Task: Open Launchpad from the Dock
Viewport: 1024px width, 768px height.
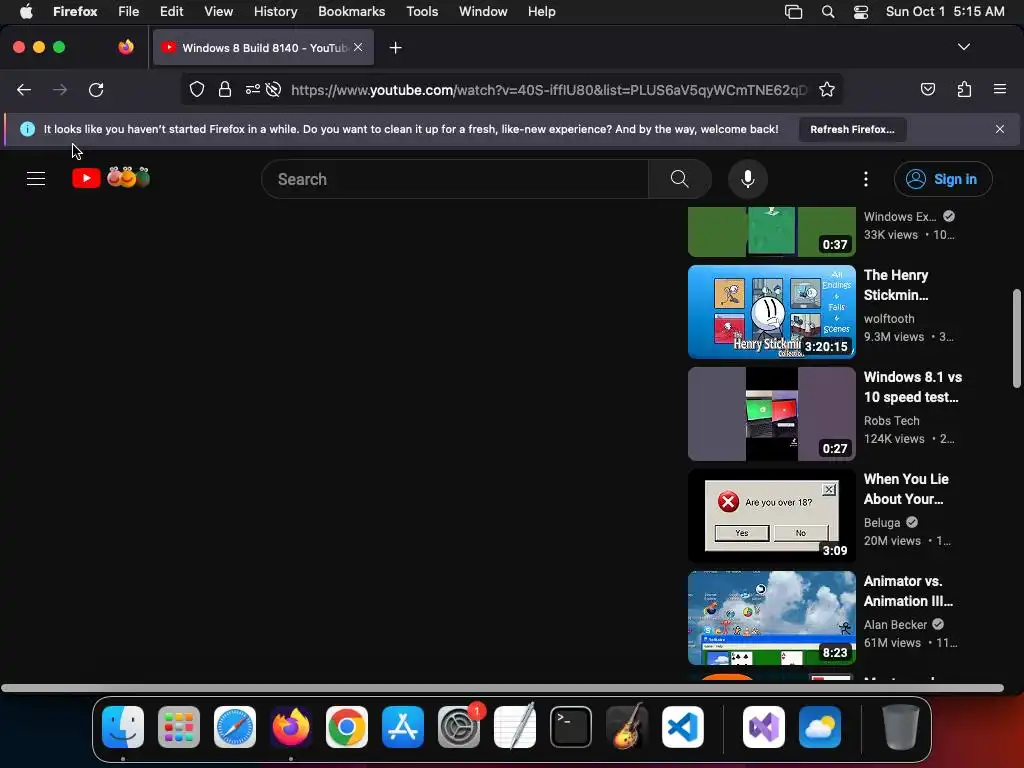Action: (x=179, y=727)
